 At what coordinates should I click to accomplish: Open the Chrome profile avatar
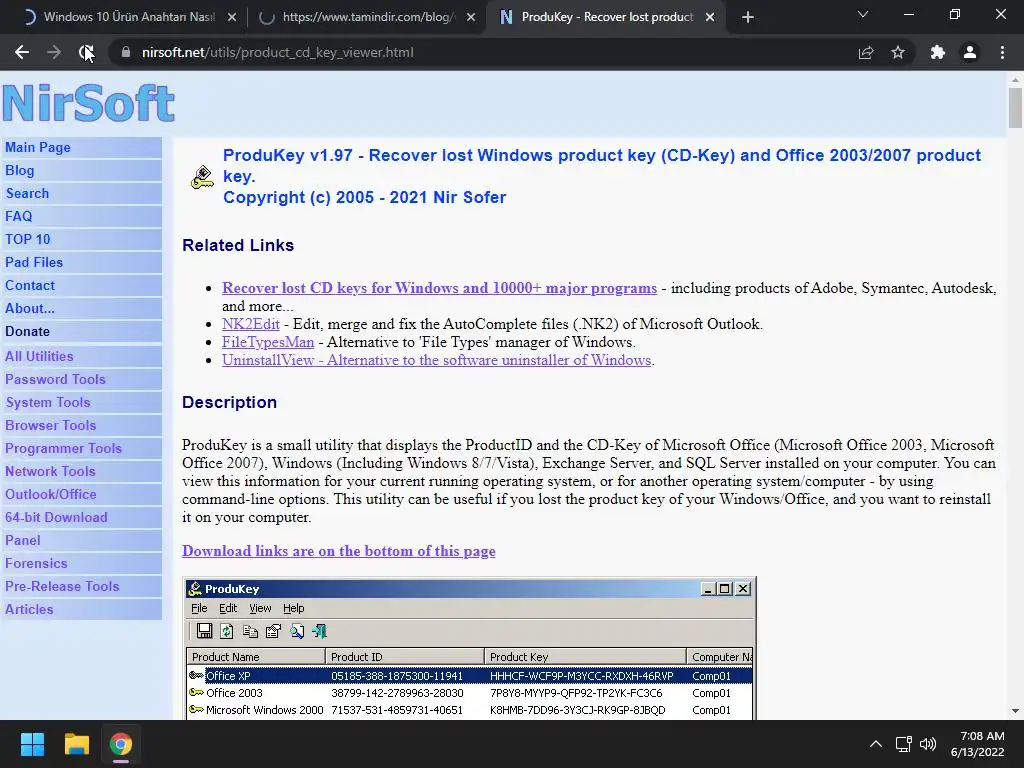pyautogui.click(x=970, y=52)
